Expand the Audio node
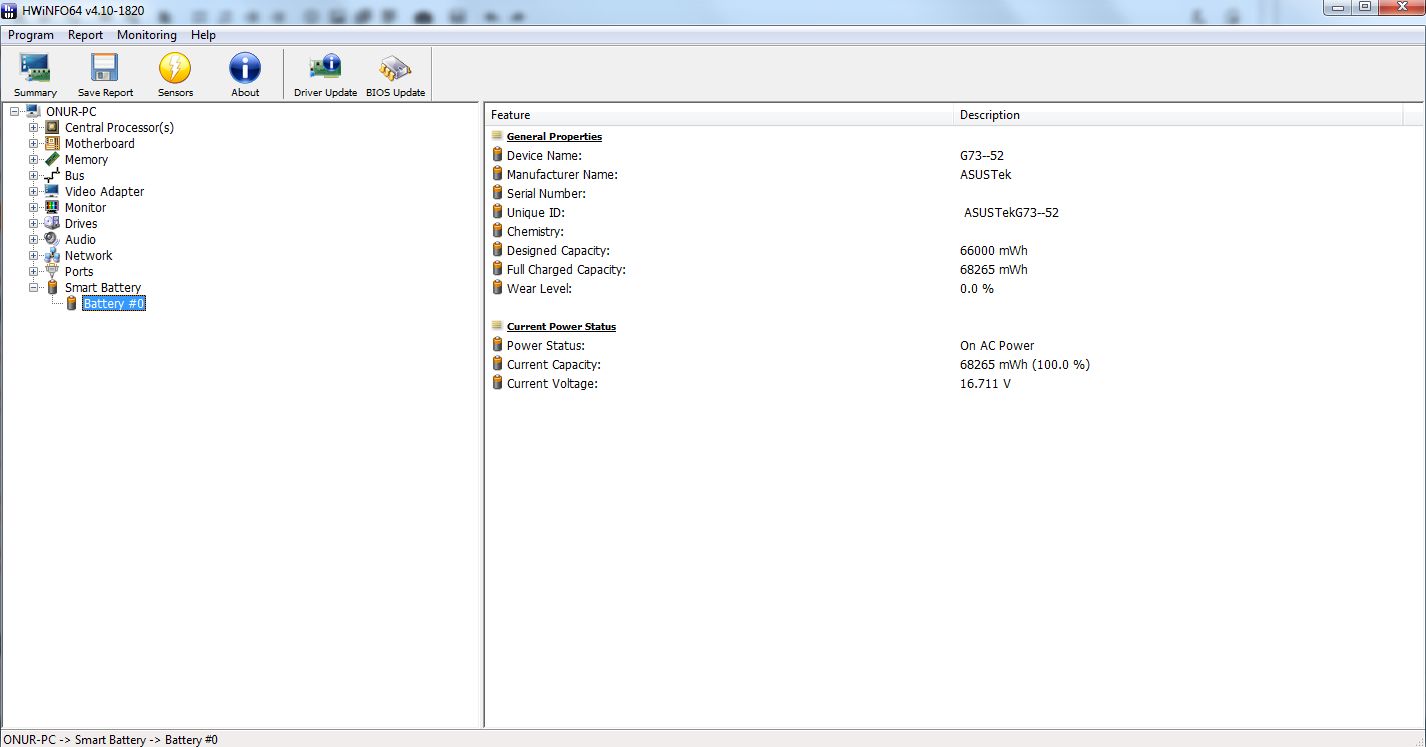 pyautogui.click(x=33, y=239)
